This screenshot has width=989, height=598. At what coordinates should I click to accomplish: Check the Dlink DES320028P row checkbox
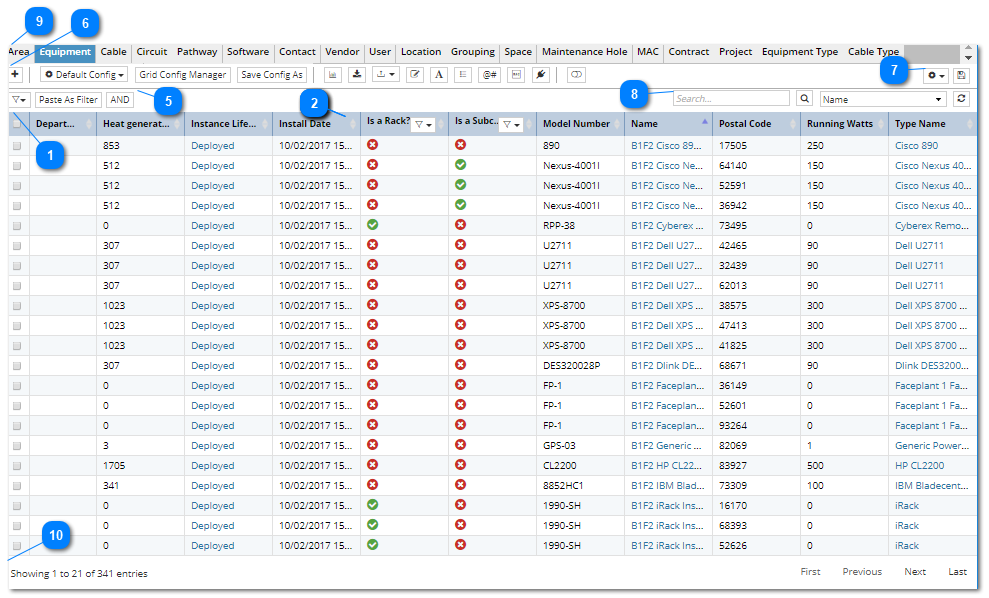coord(17,366)
